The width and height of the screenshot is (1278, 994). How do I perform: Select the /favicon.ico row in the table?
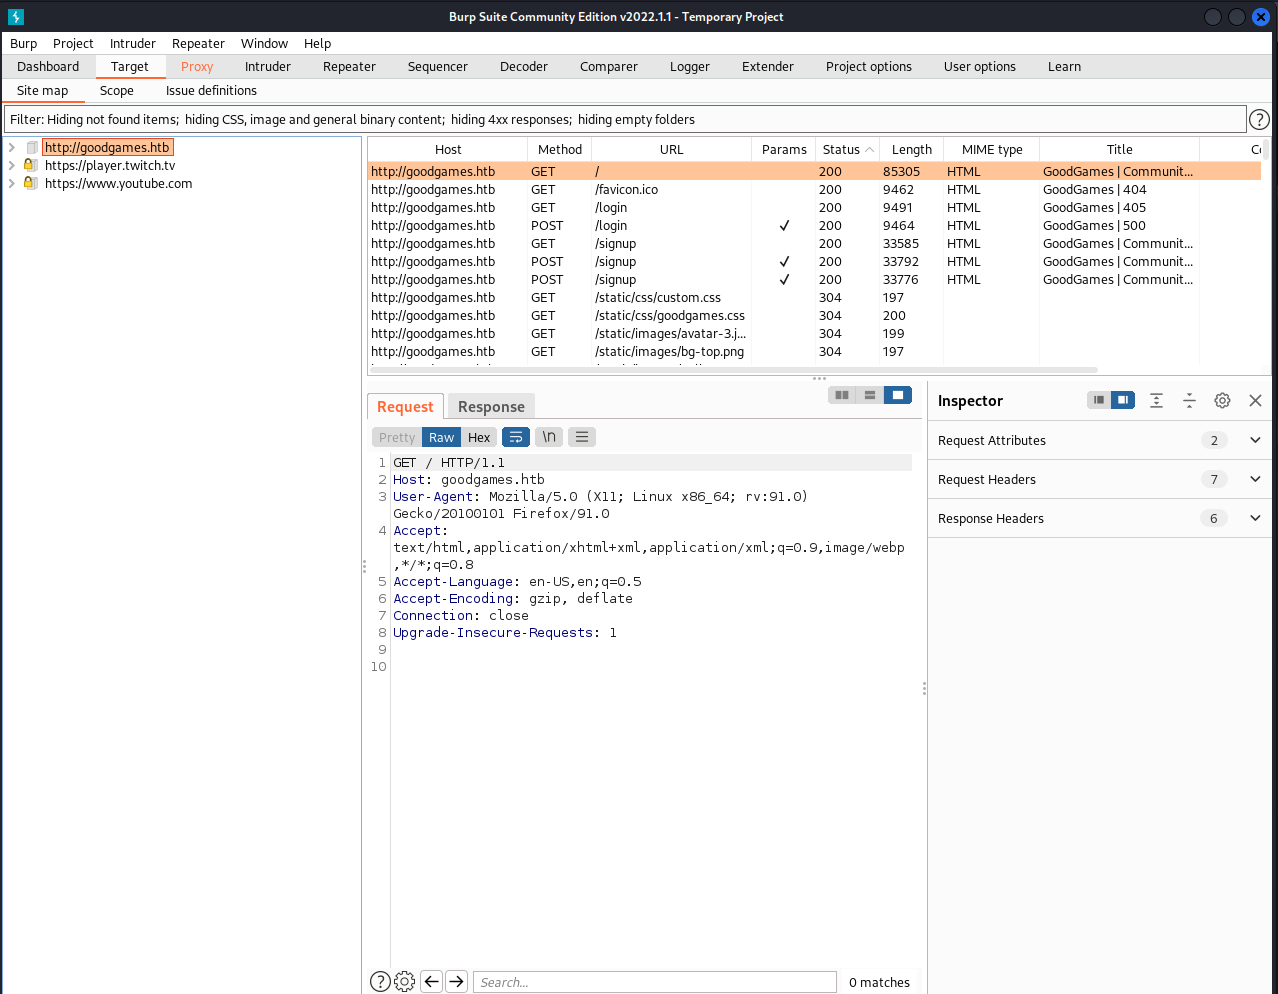[x=814, y=189]
